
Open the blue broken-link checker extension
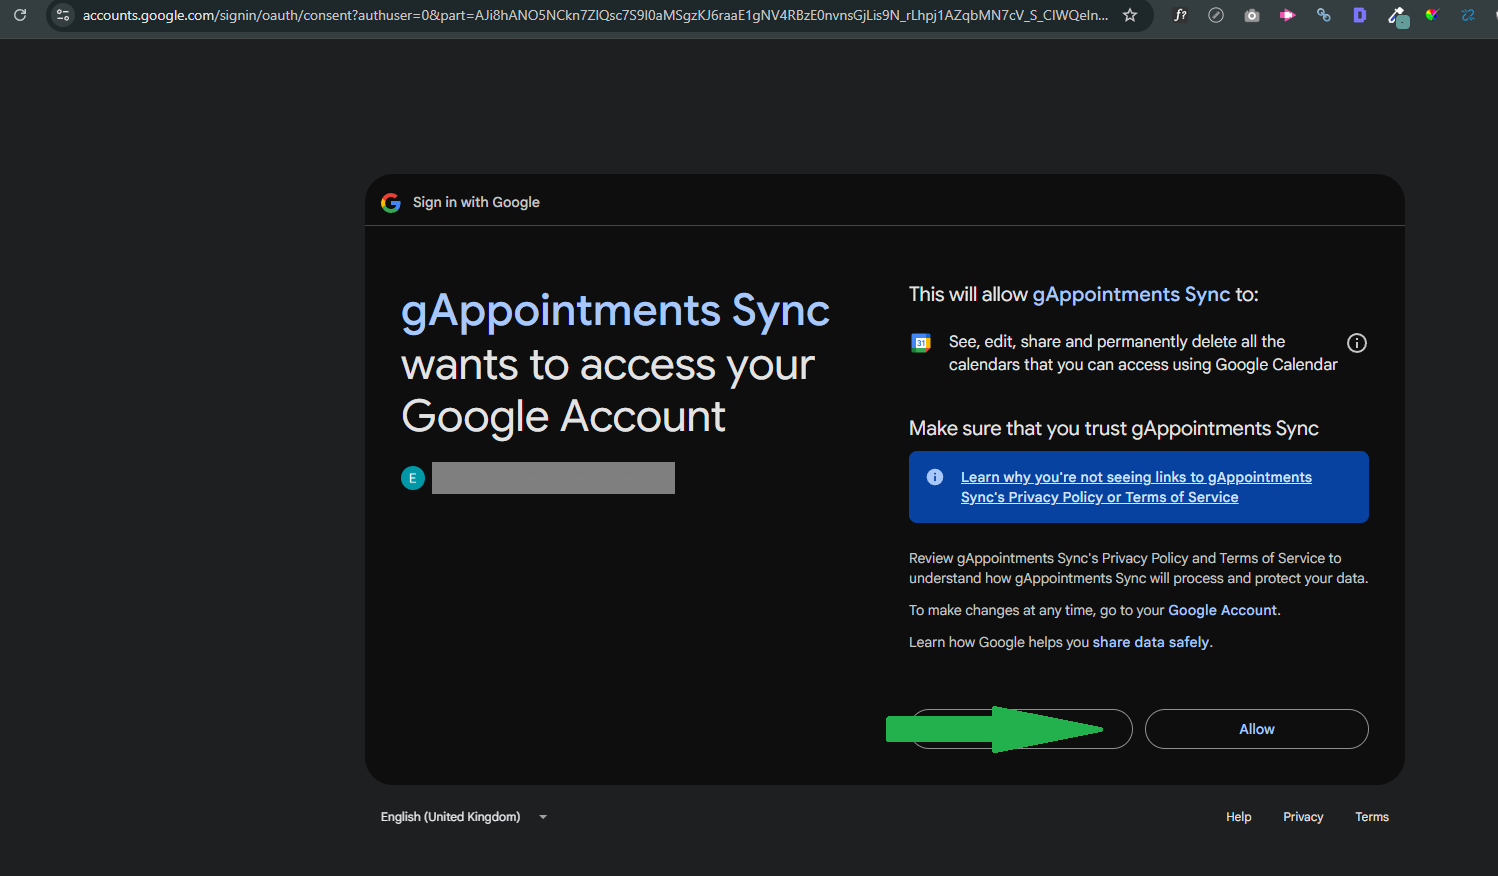coord(1468,15)
